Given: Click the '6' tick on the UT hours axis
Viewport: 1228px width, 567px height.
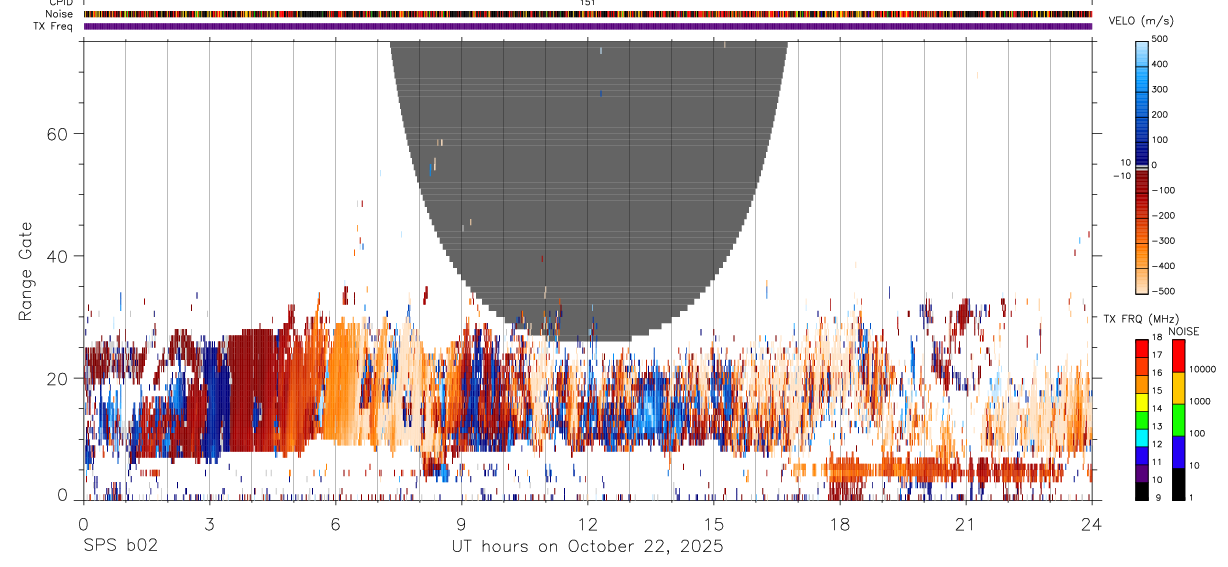Looking at the screenshot, I should (x=335, y=523).
